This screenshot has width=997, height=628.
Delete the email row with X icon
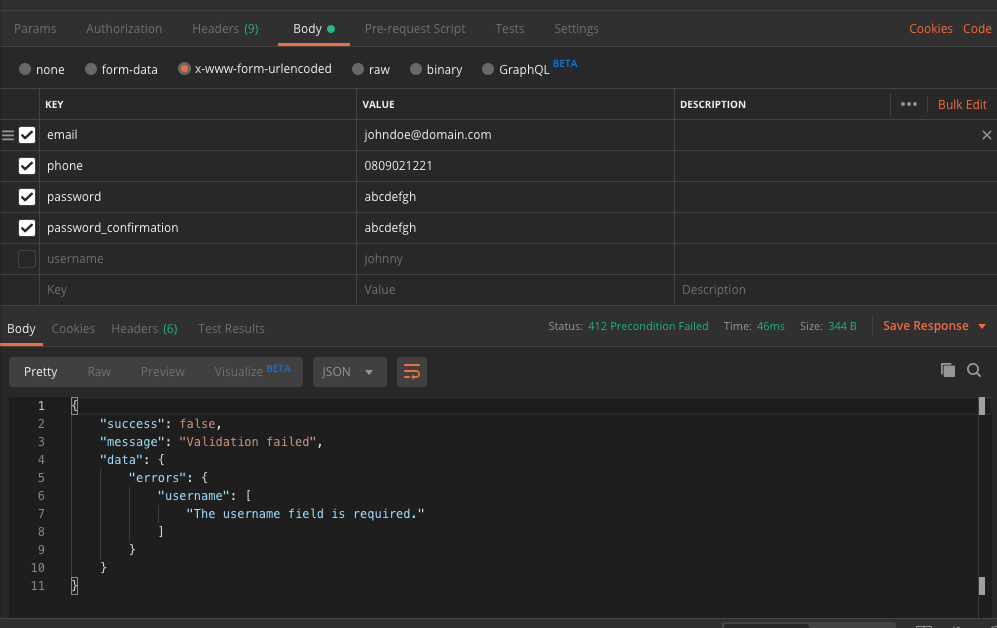pos(986,135)
